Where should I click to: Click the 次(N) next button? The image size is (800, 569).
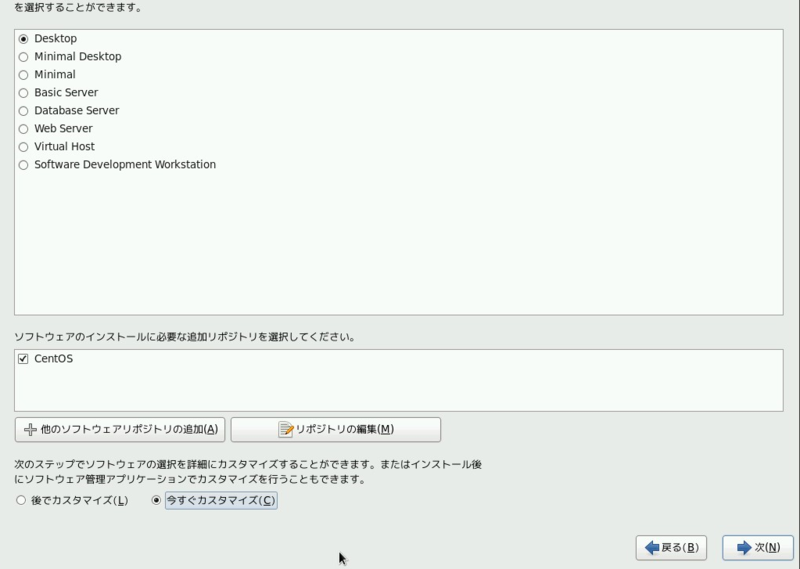tap(758, 548)
